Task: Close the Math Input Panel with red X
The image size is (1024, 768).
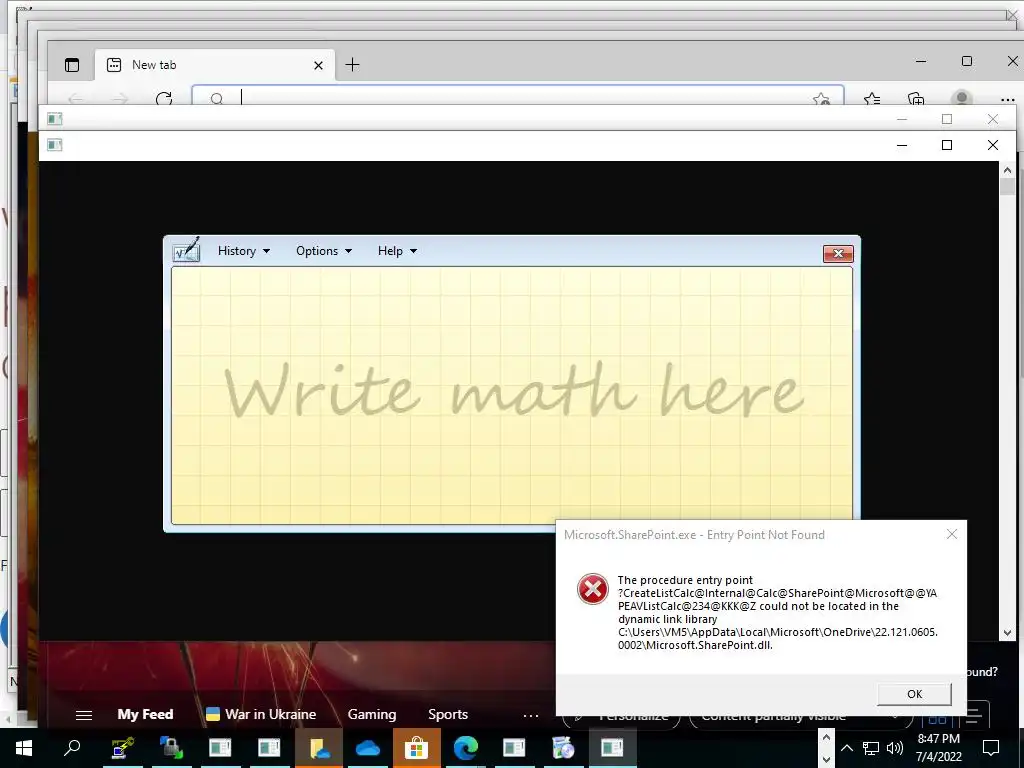Action: 838,253
